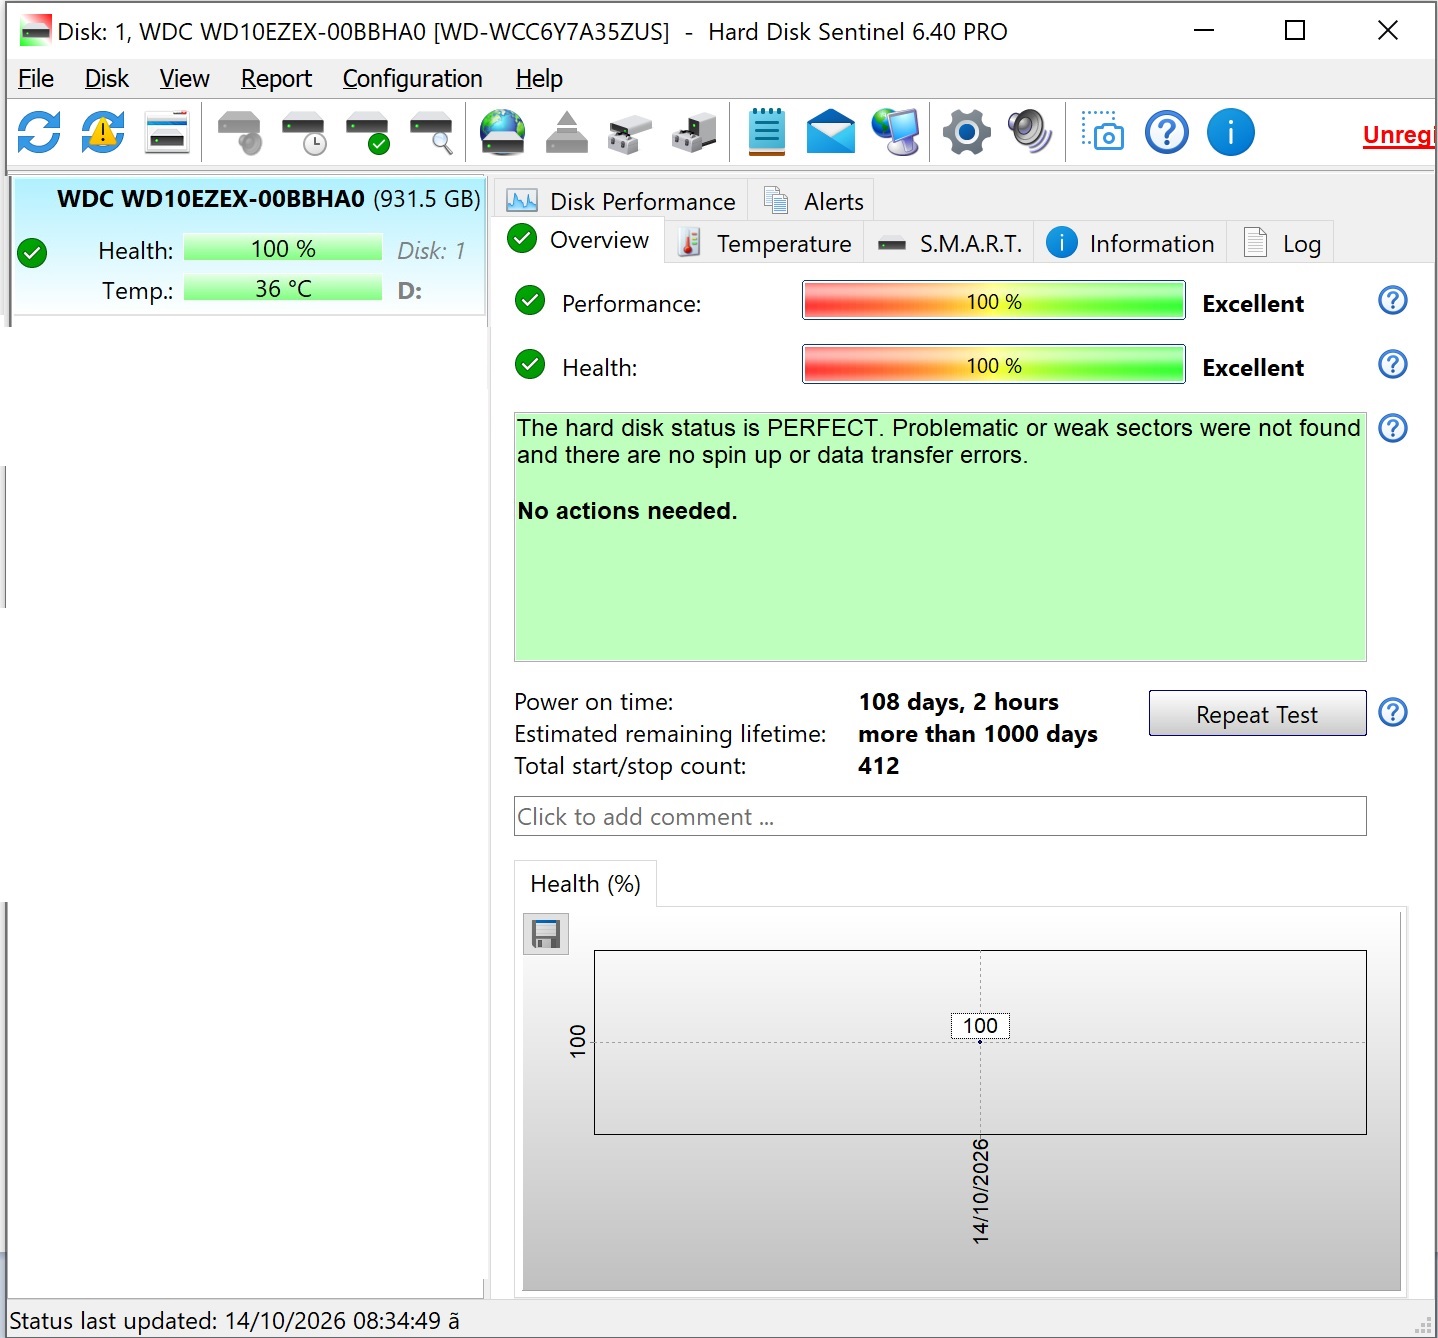Click the 'No actions needed.' text
The width and height of the screenshot is (1438, 1338).
[627, 511]
